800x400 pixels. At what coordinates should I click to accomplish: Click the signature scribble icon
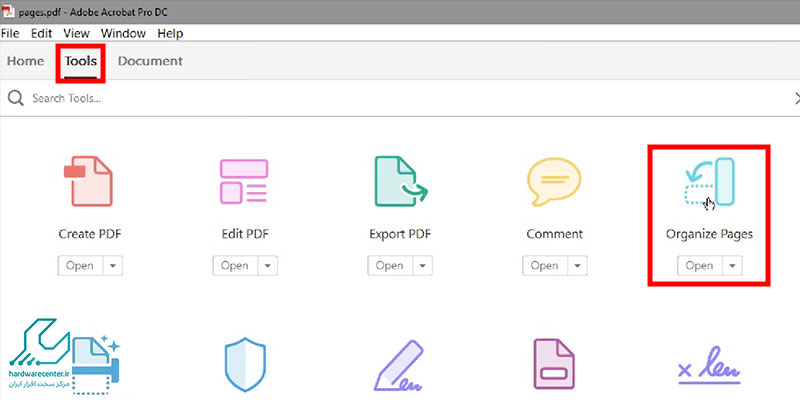point(709,365)
